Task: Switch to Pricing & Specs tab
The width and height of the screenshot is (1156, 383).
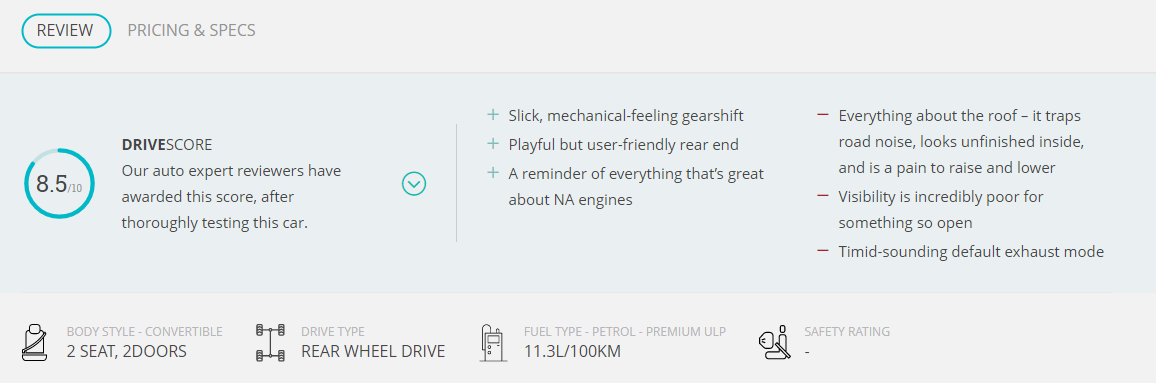Action: coord(192,31)
